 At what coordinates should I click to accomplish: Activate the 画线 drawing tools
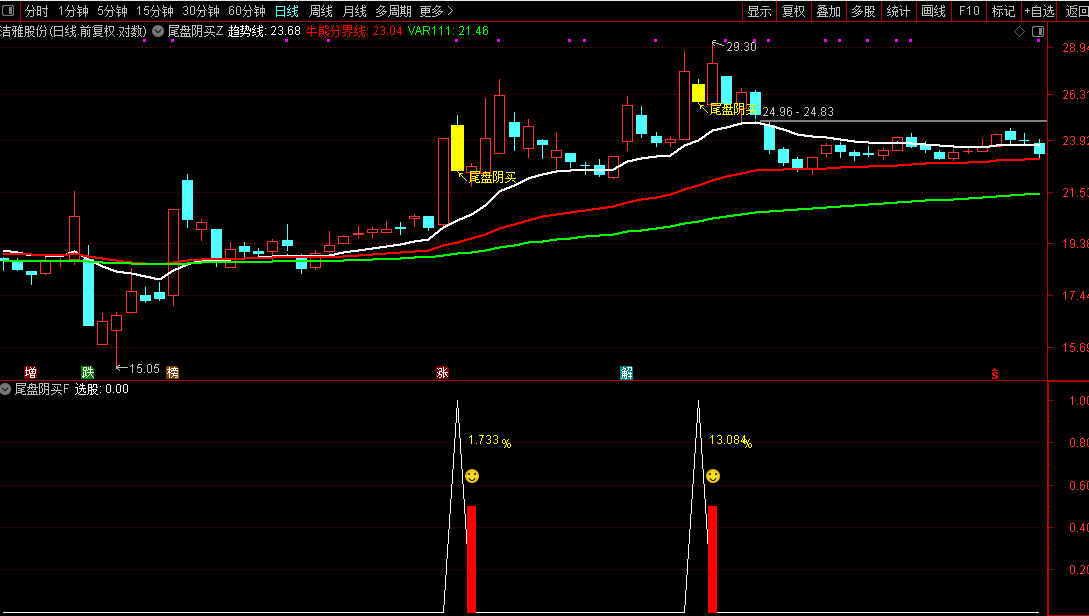933,11
